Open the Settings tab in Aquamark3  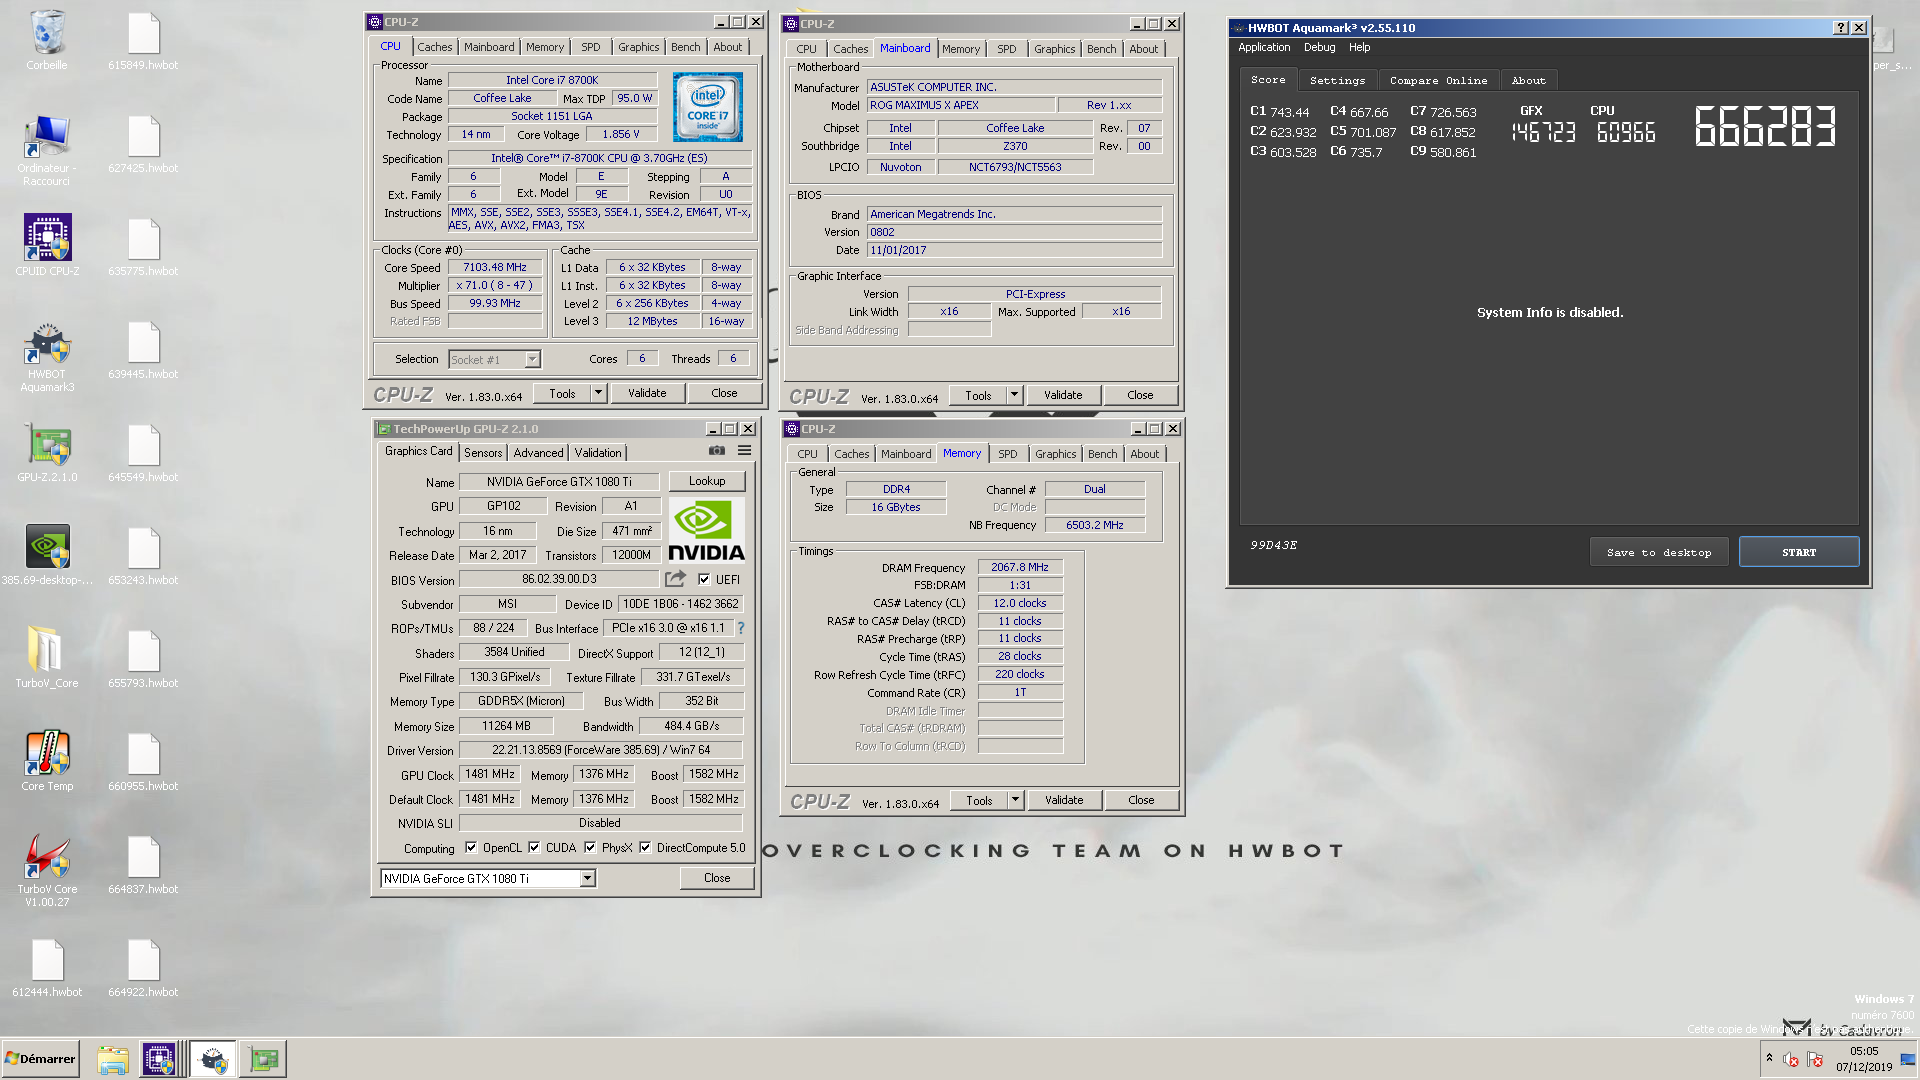coord(1337,80)
